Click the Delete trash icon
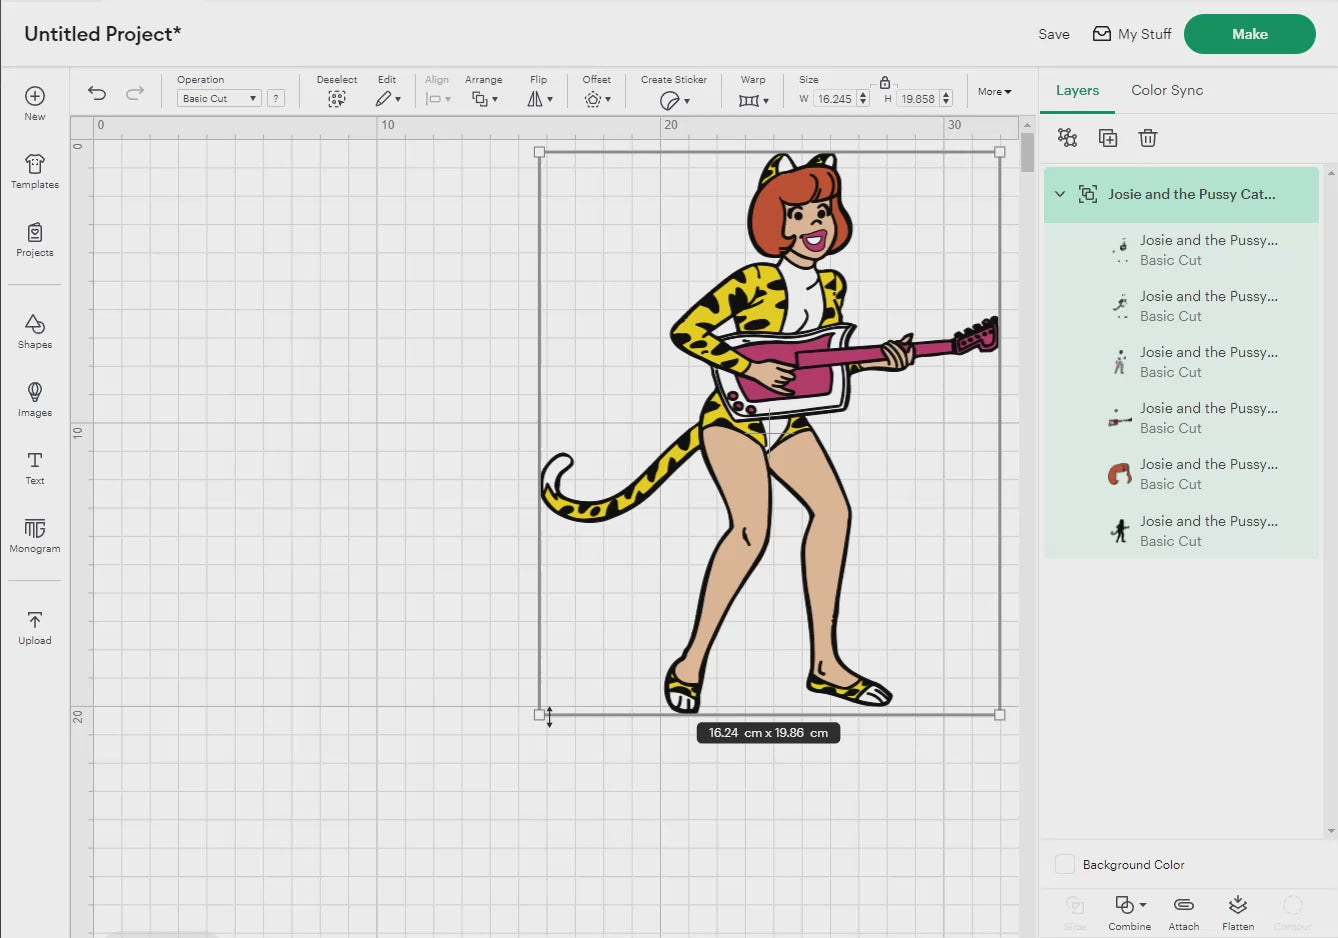Viewport: 1338px width, 938px height. (x=1148, y=138)
